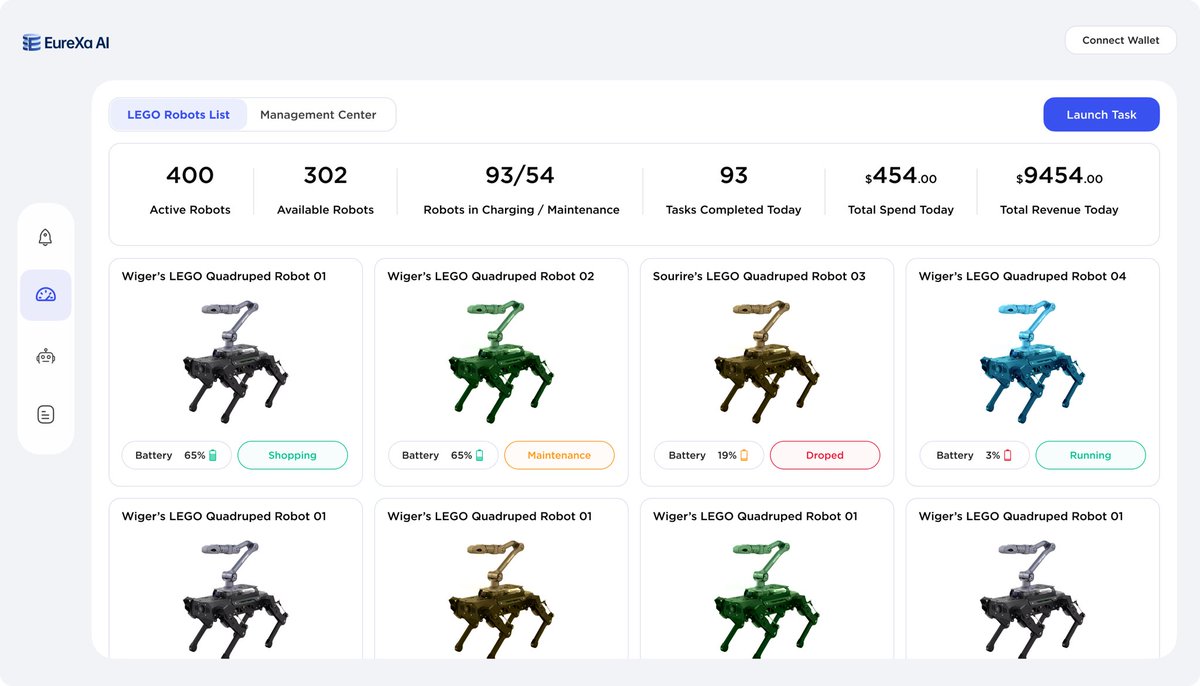Open second-row brown robot image

click(500, 598)
